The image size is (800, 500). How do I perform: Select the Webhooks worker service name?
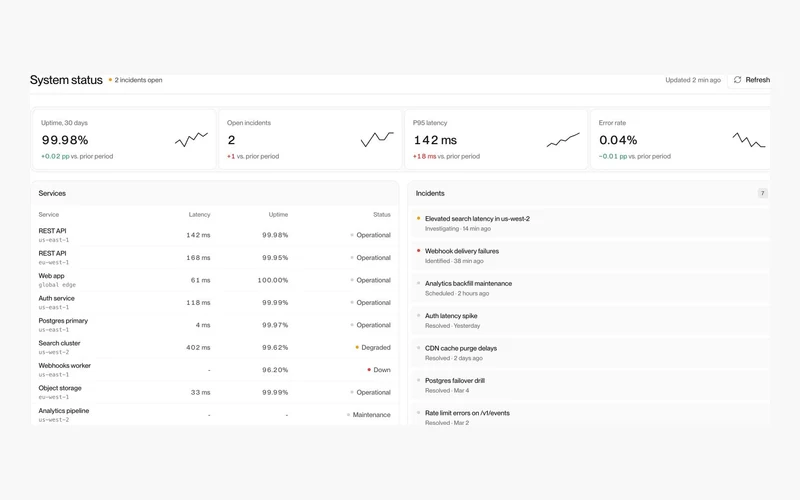[x=65, y=365]
